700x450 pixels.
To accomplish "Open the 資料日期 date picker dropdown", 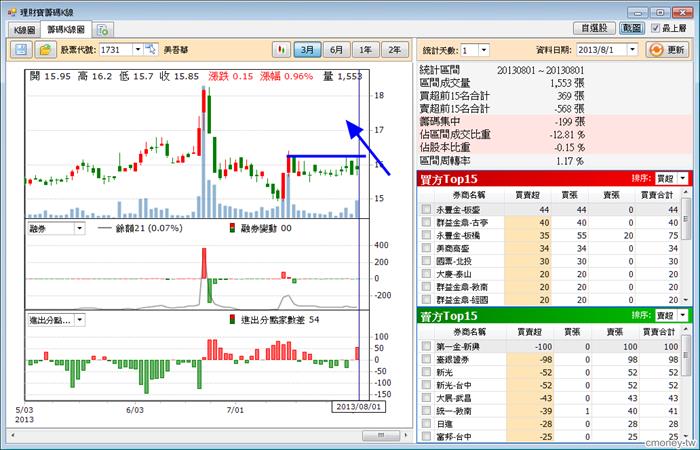I will click(x=633, y=49).
